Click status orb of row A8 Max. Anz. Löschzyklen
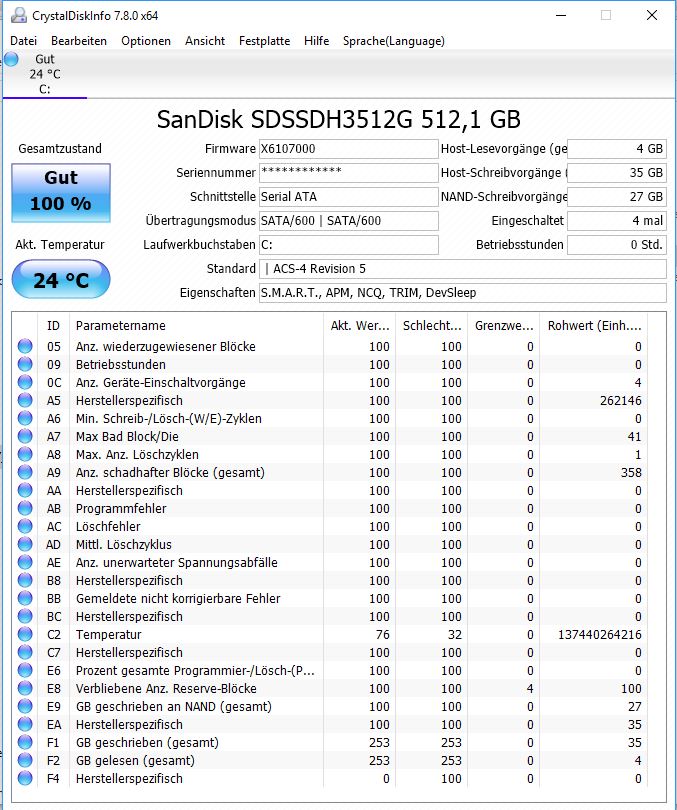This screenshot has height=810, width=677. click(x=25, y=454)
